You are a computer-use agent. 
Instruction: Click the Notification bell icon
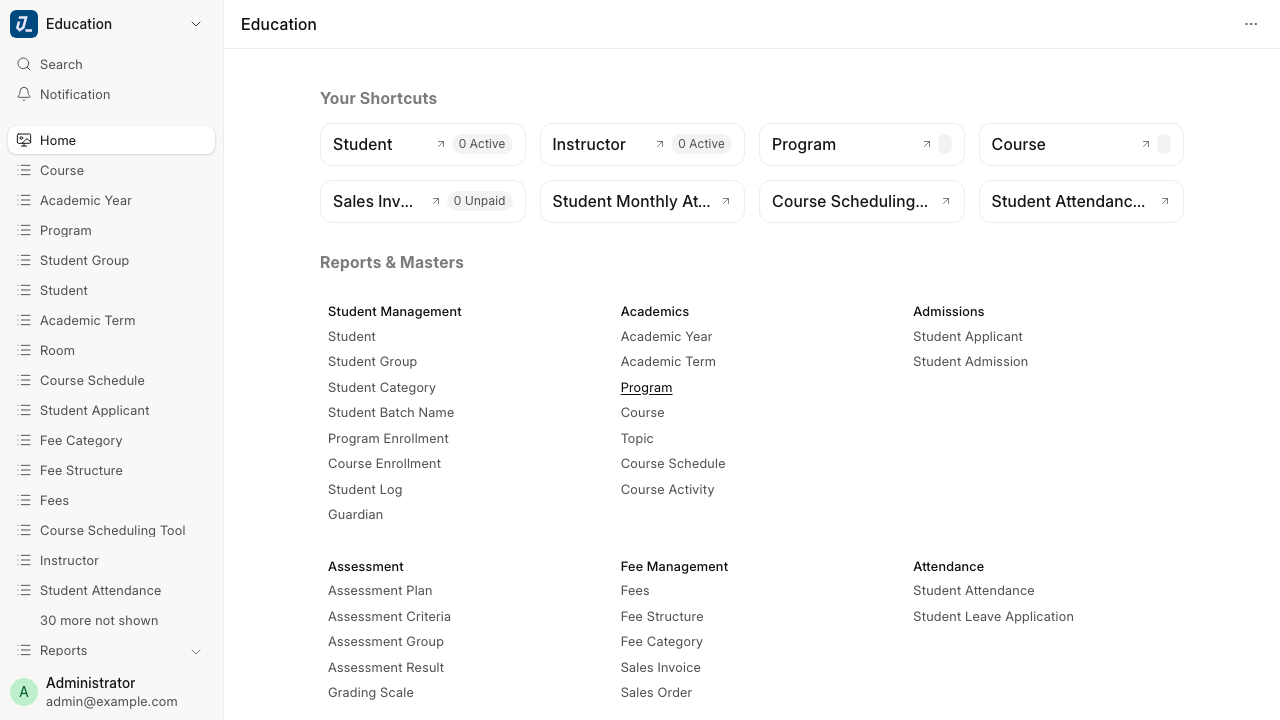24,94
